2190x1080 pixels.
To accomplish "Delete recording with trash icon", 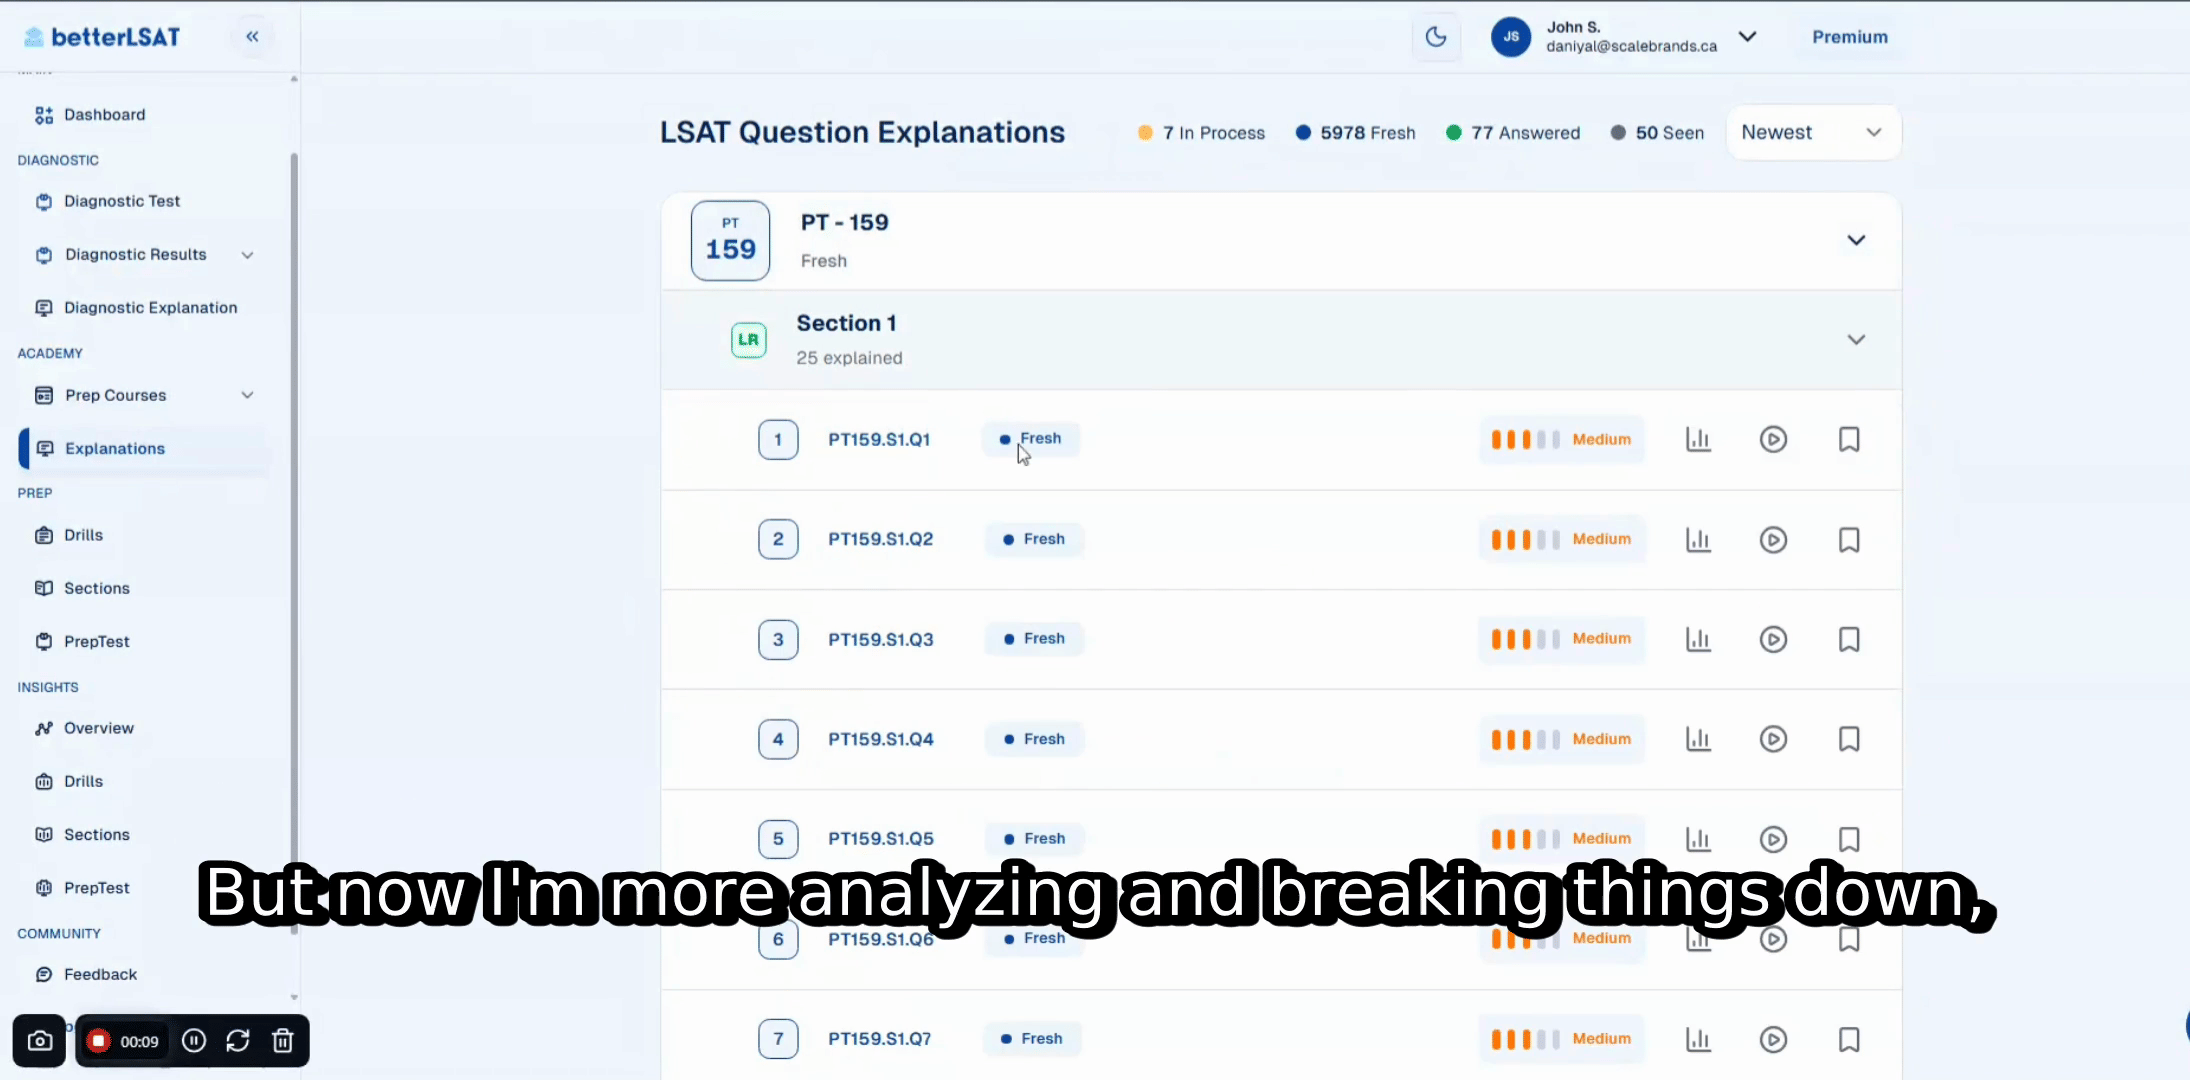I will pos(283,1041).
